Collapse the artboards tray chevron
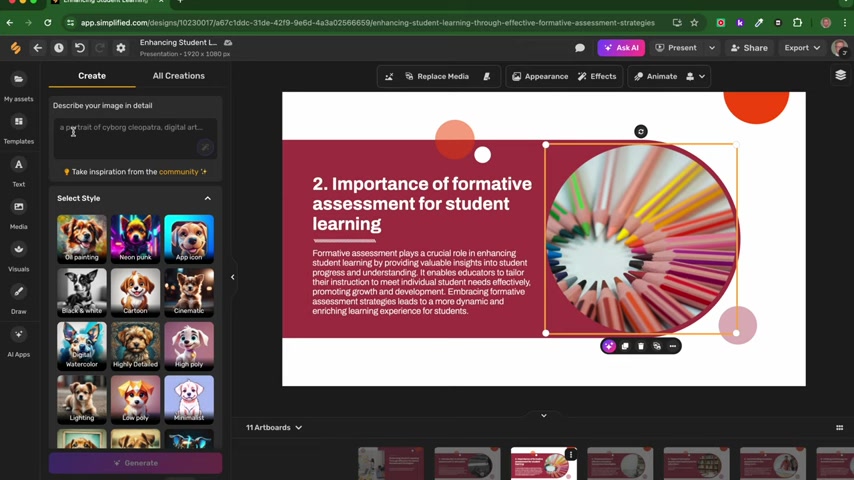This screenshot has height=480, width=854. [544, 416]
